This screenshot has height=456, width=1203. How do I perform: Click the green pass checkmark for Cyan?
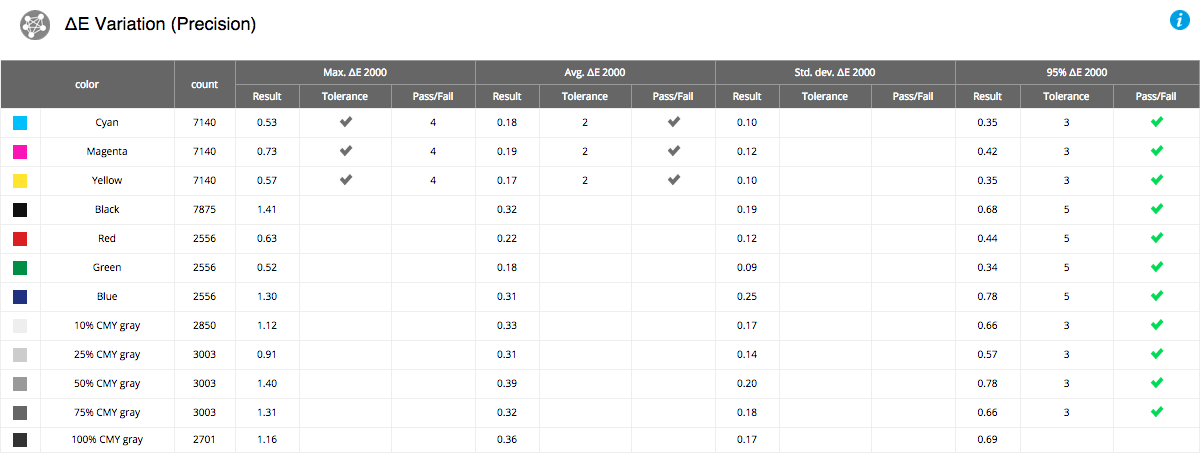(1157, 122)
